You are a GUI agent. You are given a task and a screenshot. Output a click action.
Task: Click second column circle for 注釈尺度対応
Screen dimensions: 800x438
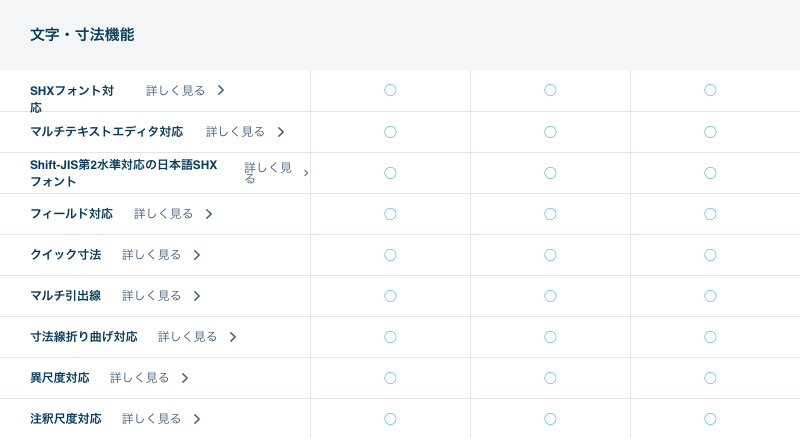550,419
